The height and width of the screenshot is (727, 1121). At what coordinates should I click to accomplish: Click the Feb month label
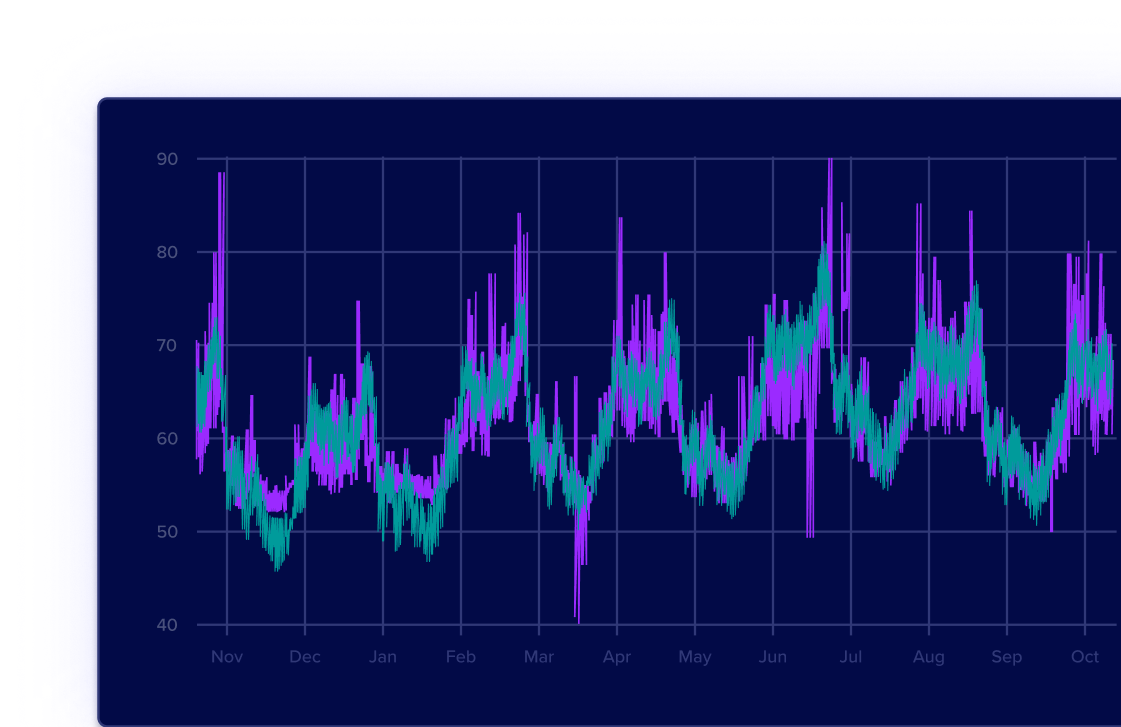pyautogui.click(x=460, y=657)
